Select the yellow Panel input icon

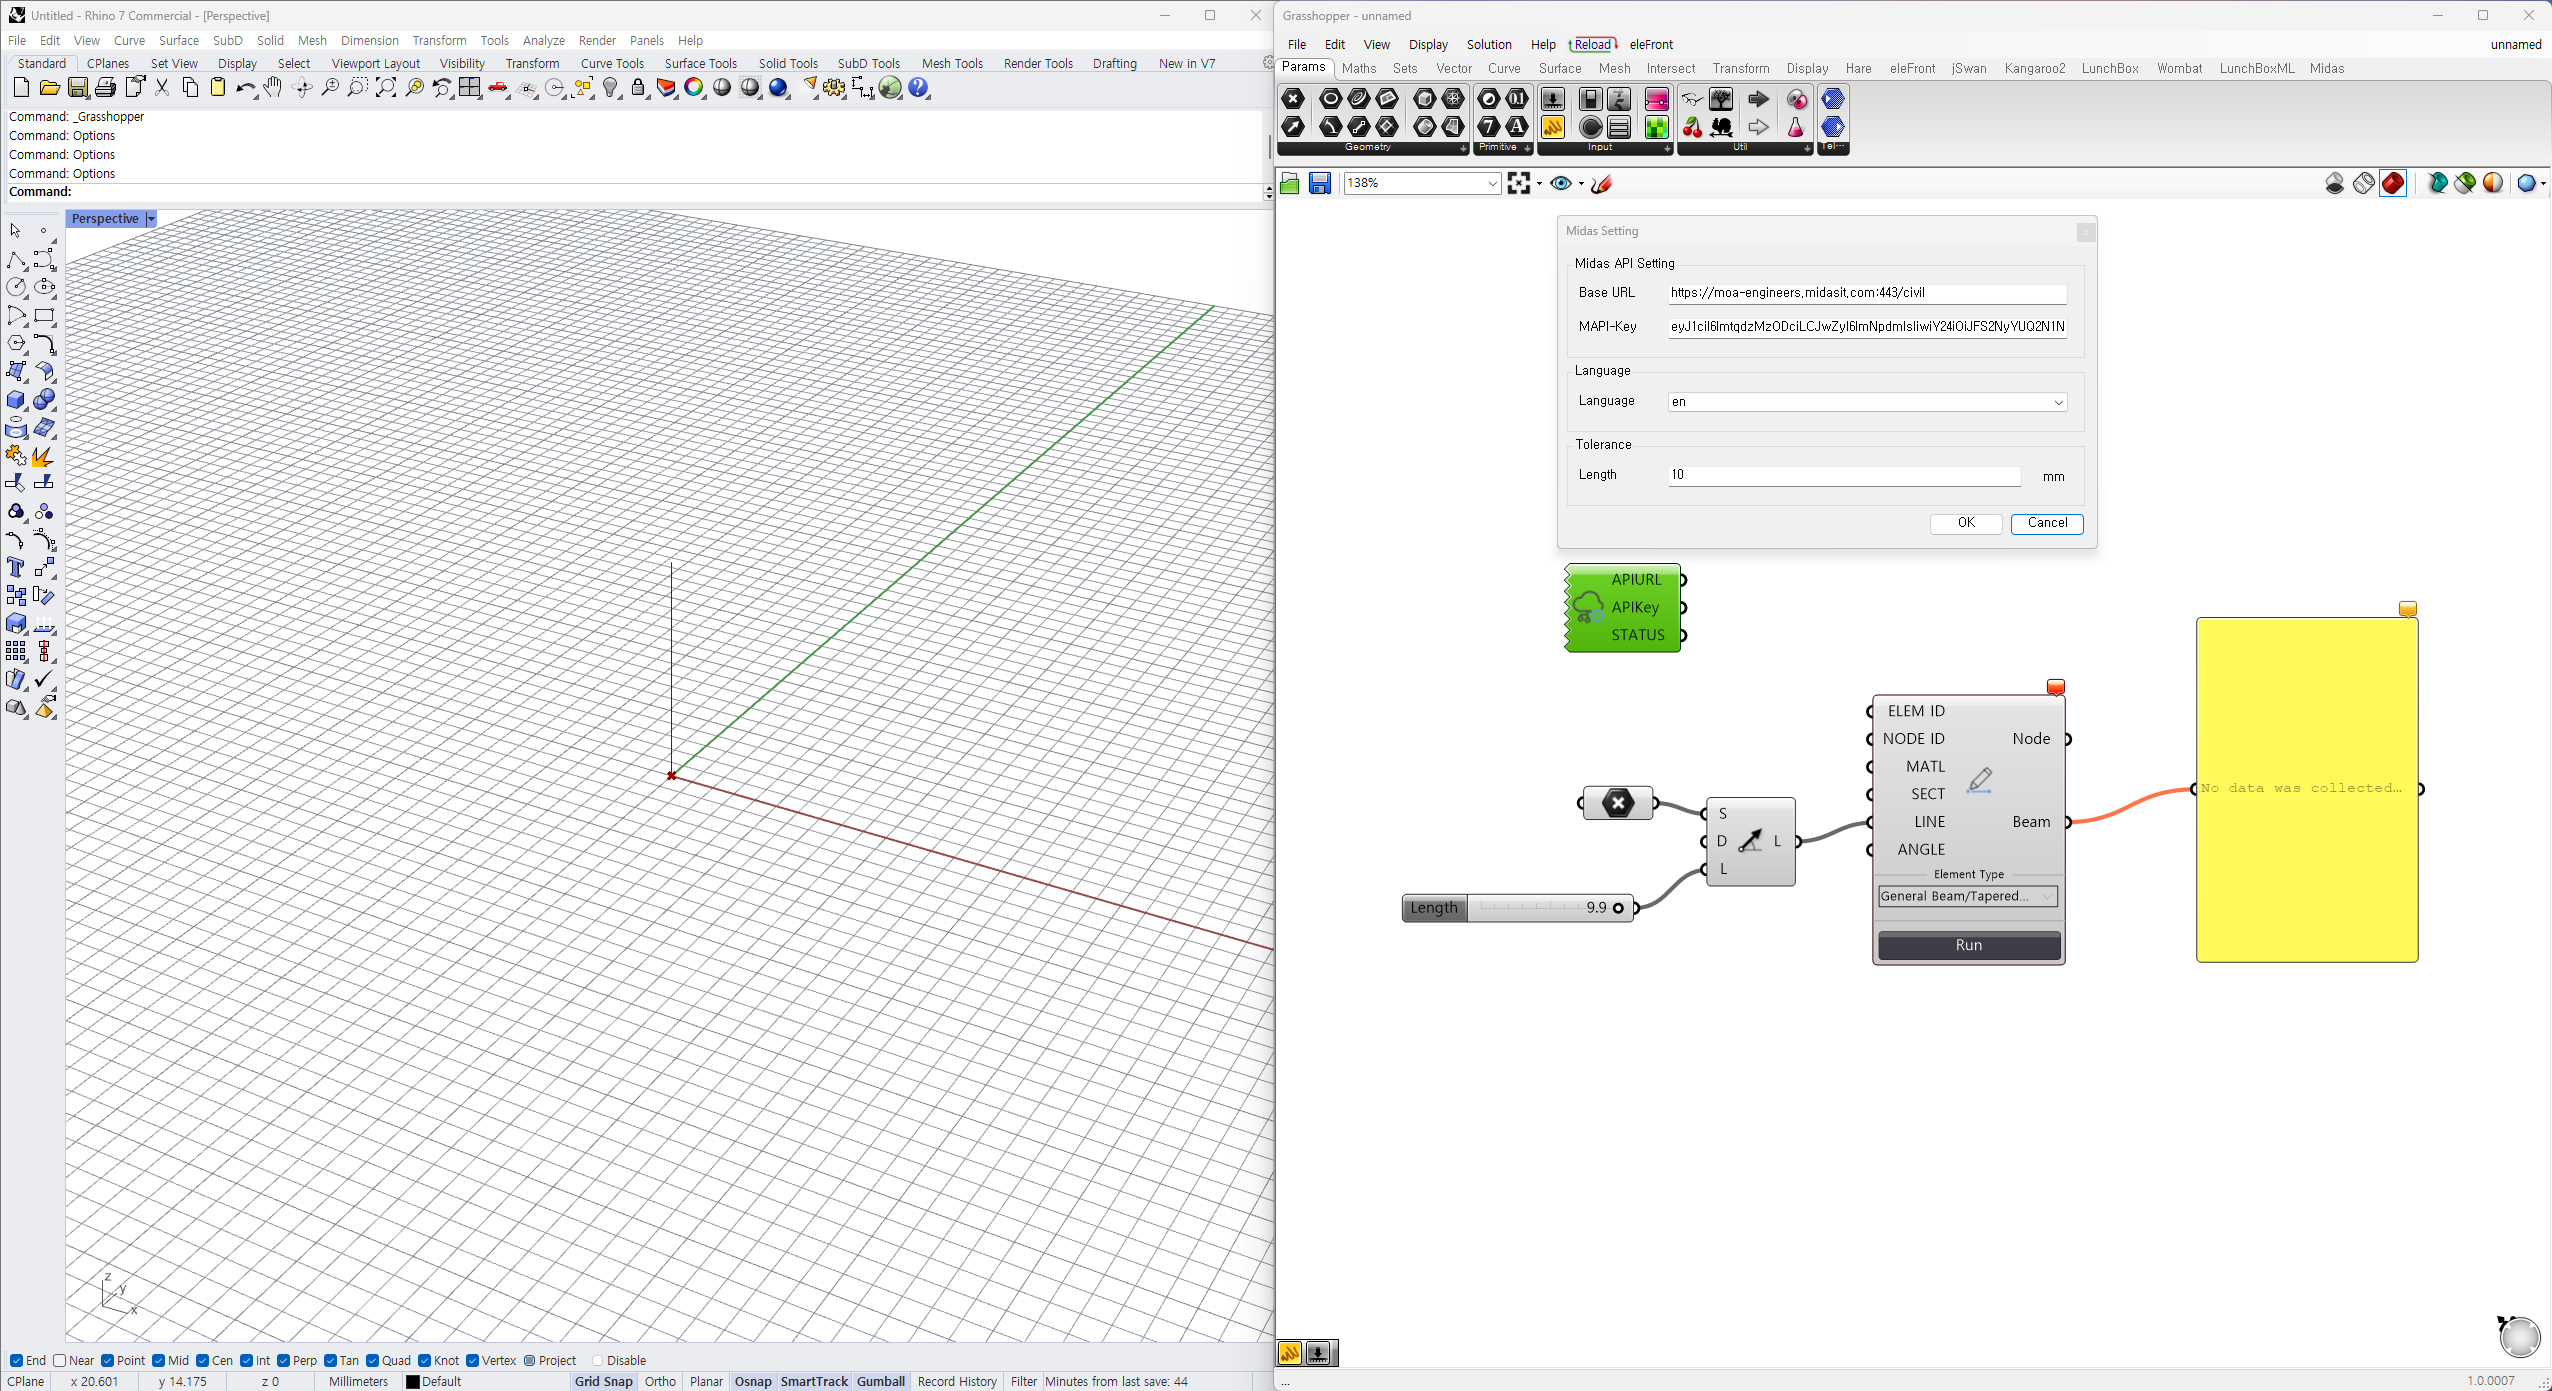click(1553, 127)
